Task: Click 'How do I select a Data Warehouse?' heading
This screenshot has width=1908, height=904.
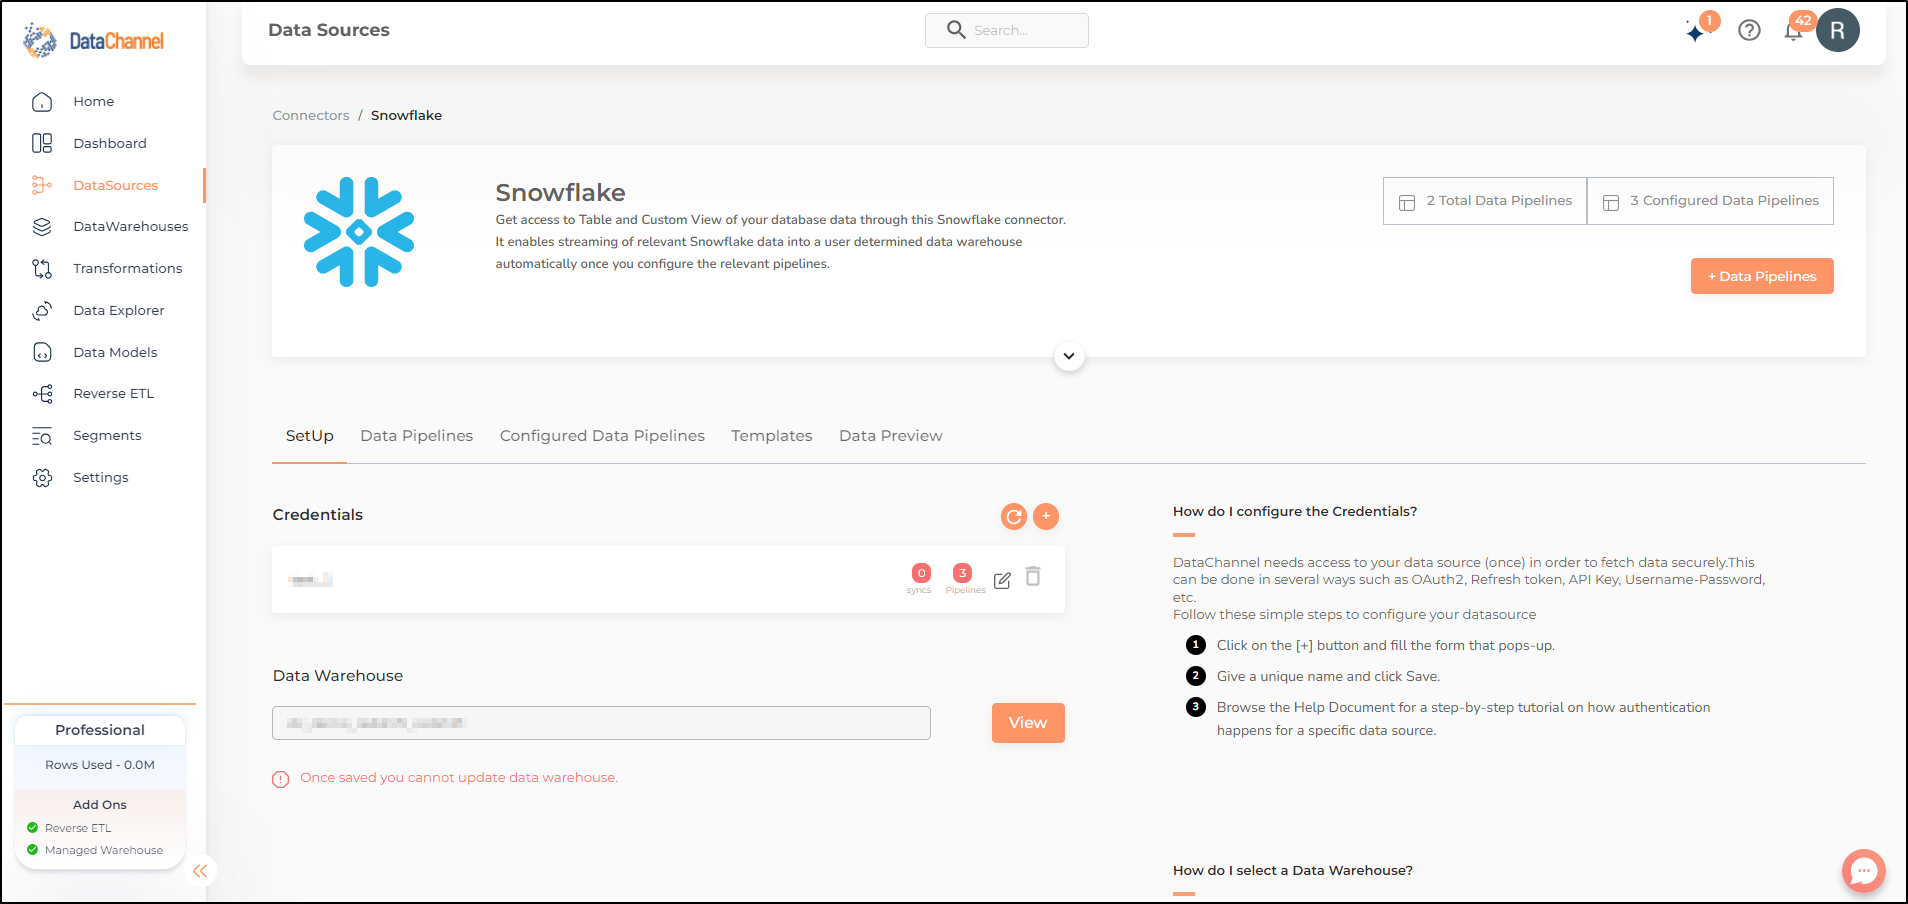Action: 1293,871
